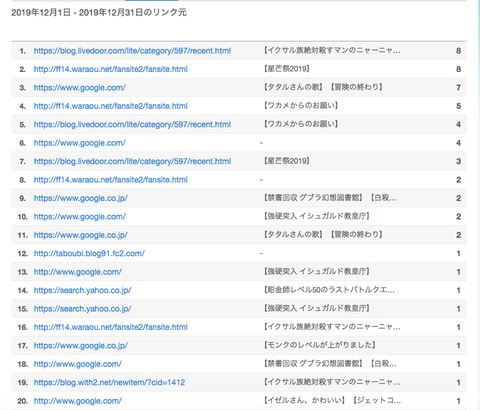Open the ff14.waraou.net link in row 4

(x=111, y=106)
